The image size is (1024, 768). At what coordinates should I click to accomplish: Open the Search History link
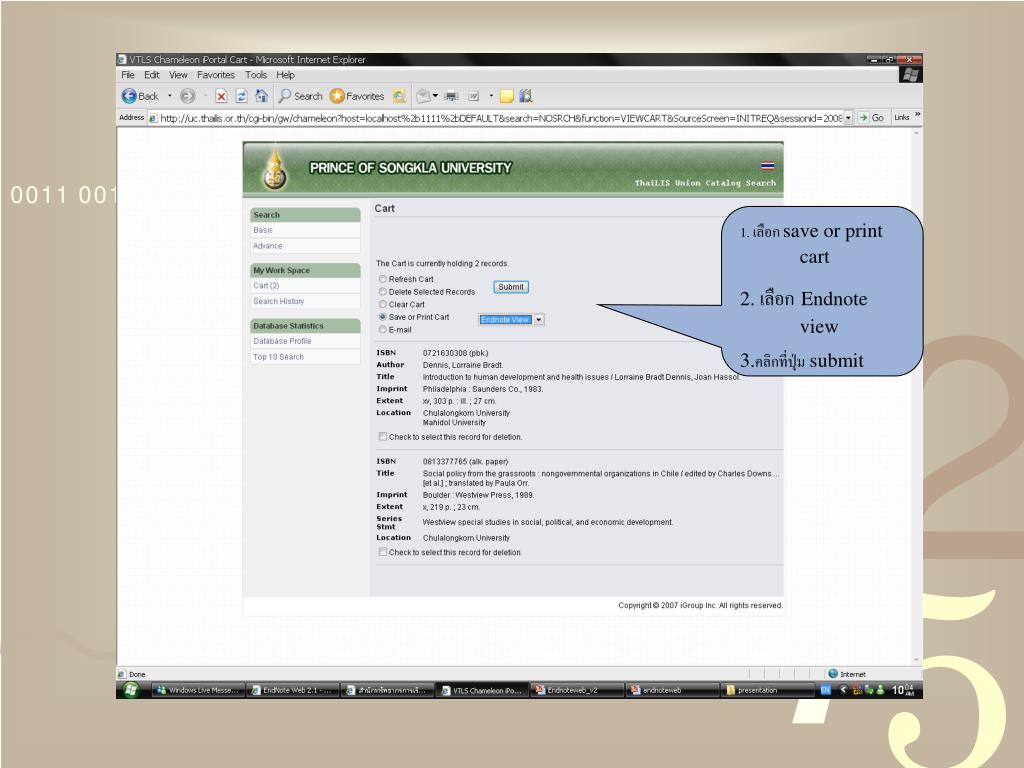pyautogui.click(x=278, y=302)
